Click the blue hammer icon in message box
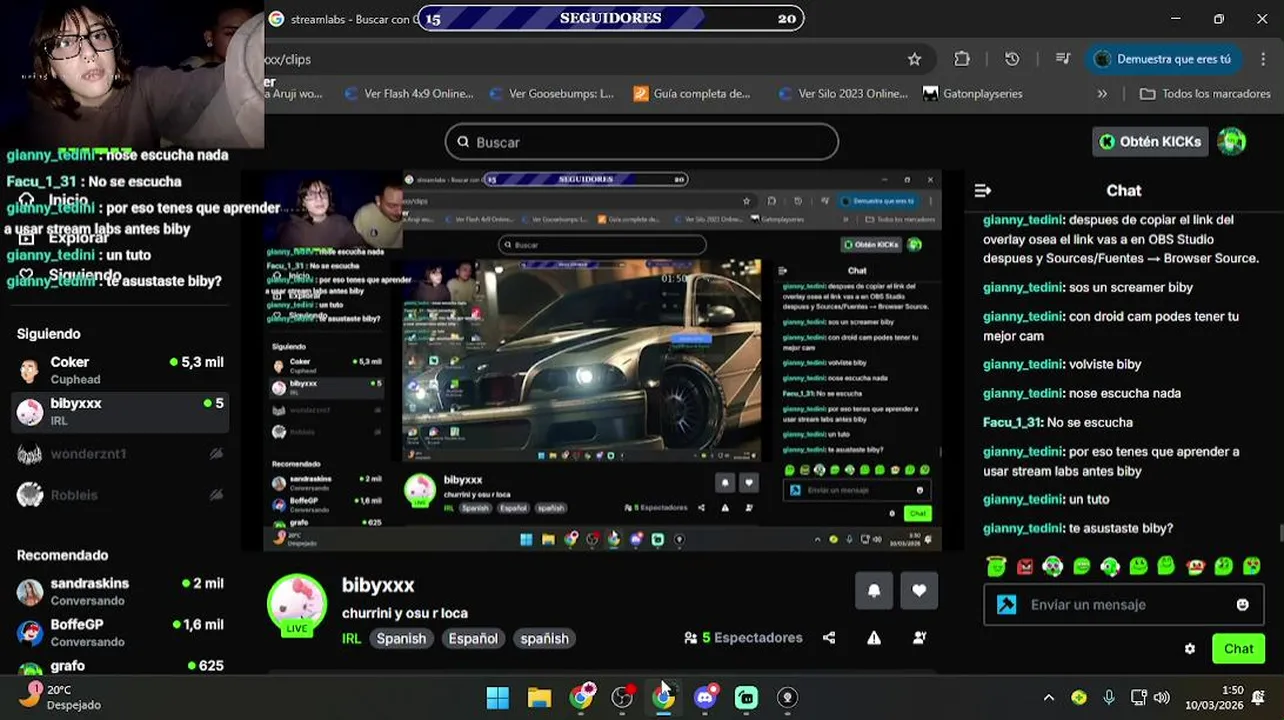This screenshot has width=1284, height=720. coord(1006,605)
